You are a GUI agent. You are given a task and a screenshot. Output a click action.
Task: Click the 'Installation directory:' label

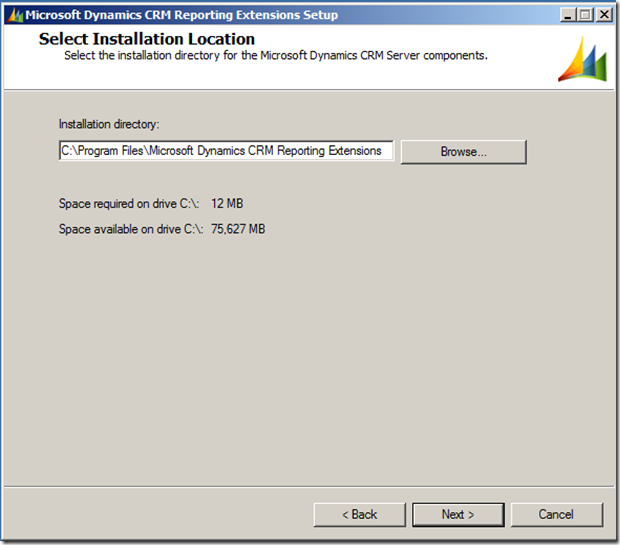[109, 124]
